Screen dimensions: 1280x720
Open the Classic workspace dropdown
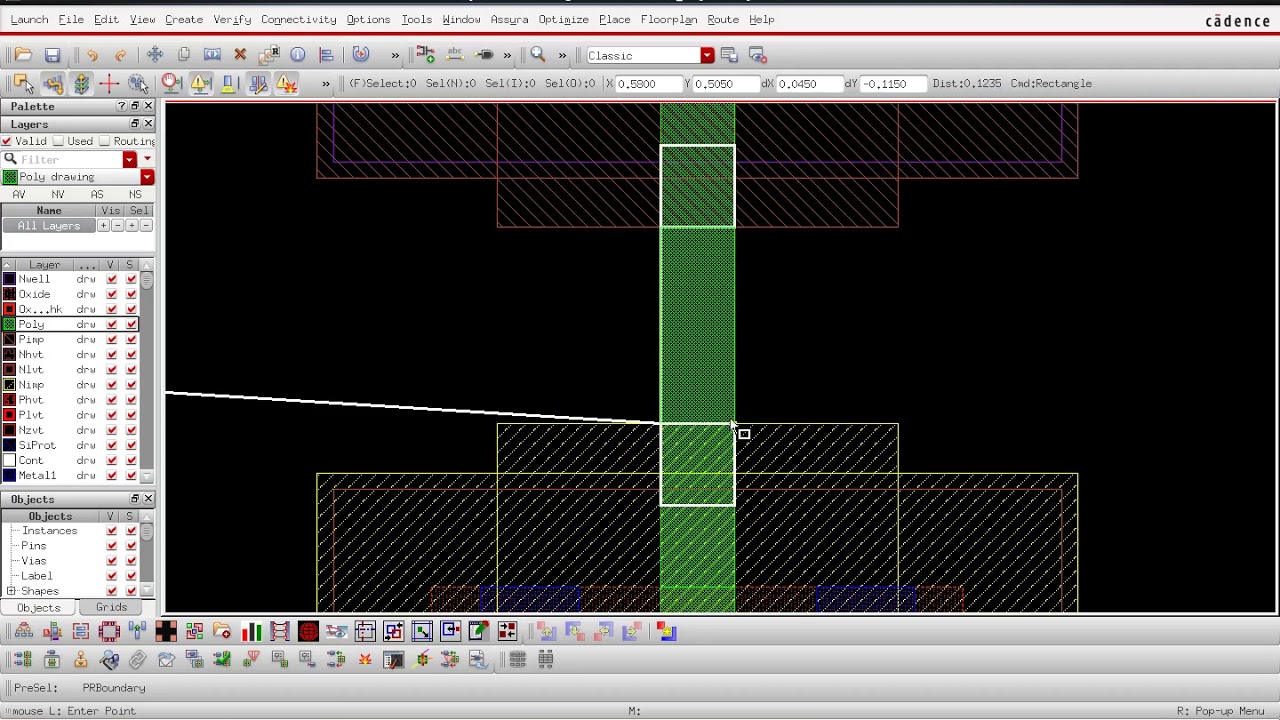[x=707, y=55]
